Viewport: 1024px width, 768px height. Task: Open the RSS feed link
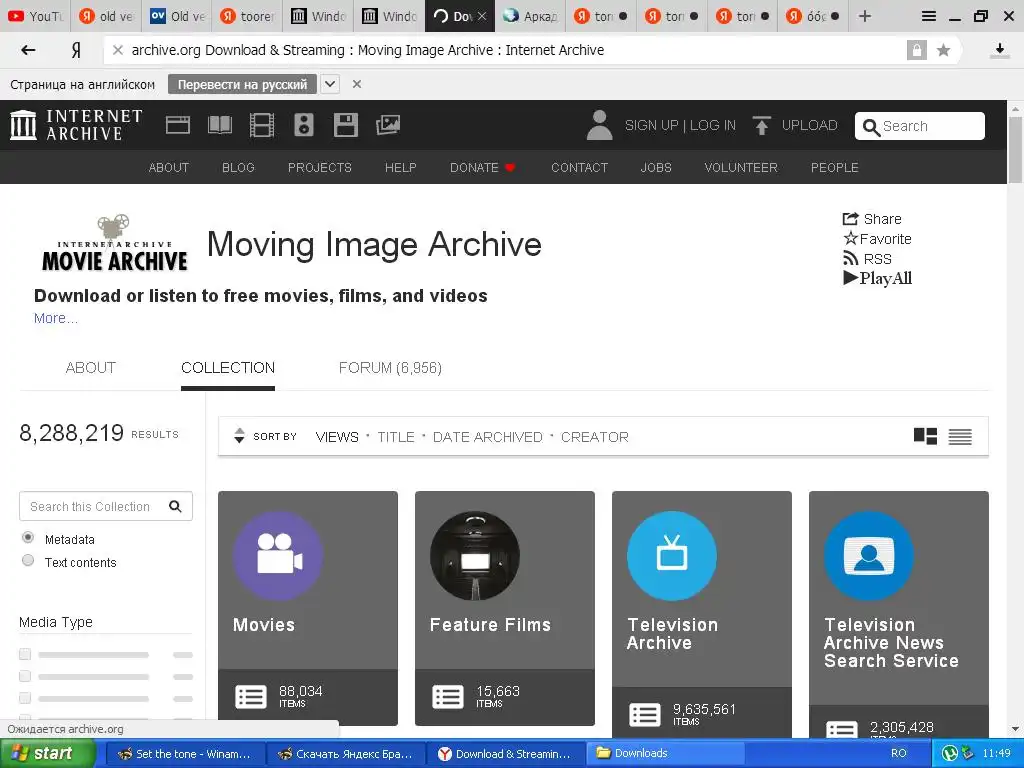point(867,259)
